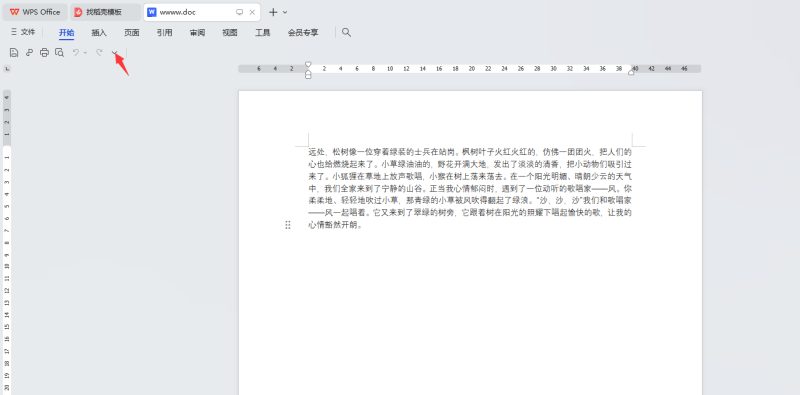Viewport: 800px width, 395px height.
Task: Click the right indent marker on ruler
Action: [632, 72]
